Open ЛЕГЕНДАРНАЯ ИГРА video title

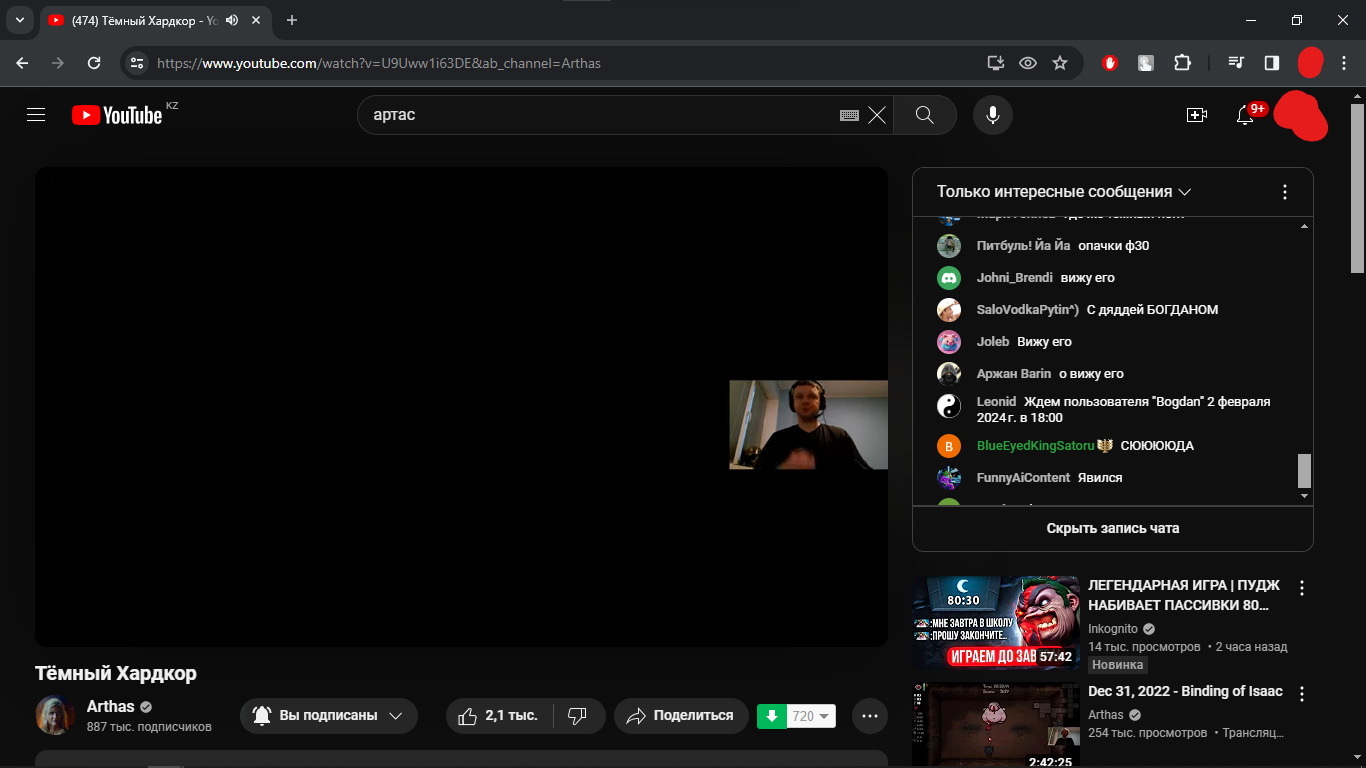pos(1185,595)
